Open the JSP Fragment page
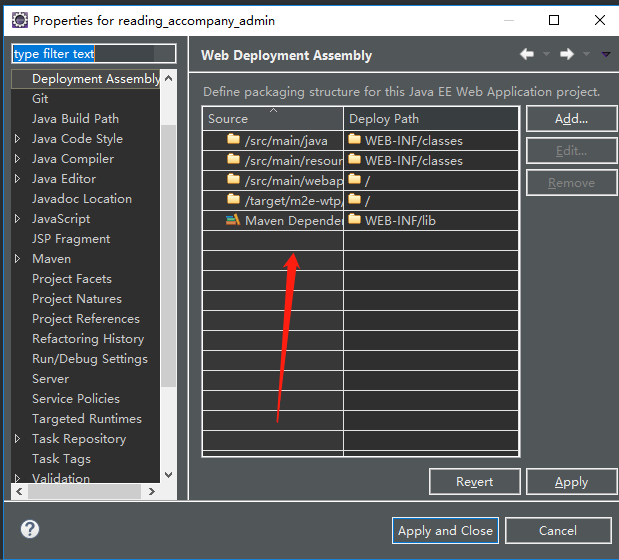The width and height of the screenshot is (619, 560). click(x=71, y=239)
